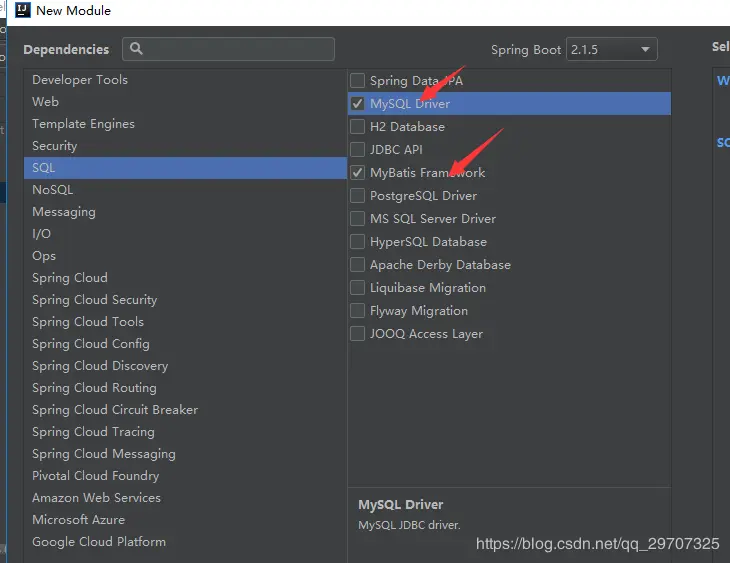
Task: Click the search magnifier icon
Action: [x=136, y=48]
